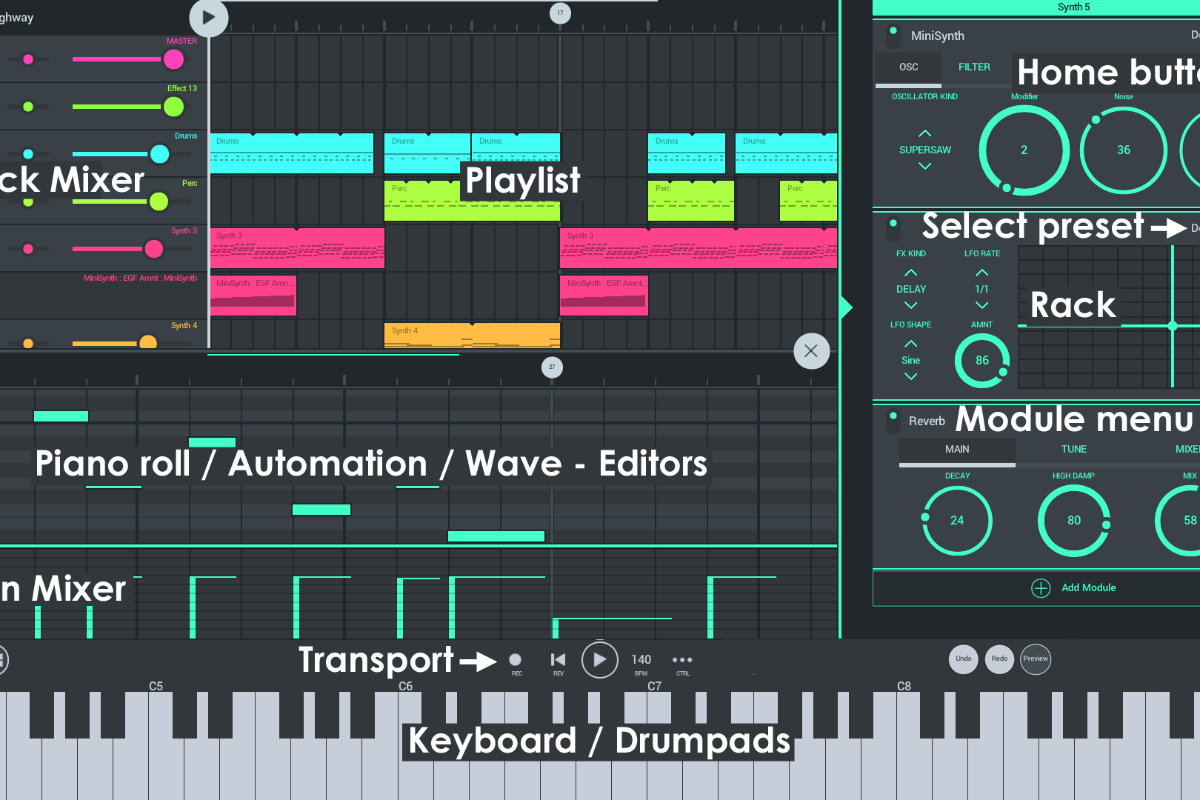Click the Noise knob showing 36

1123,150
